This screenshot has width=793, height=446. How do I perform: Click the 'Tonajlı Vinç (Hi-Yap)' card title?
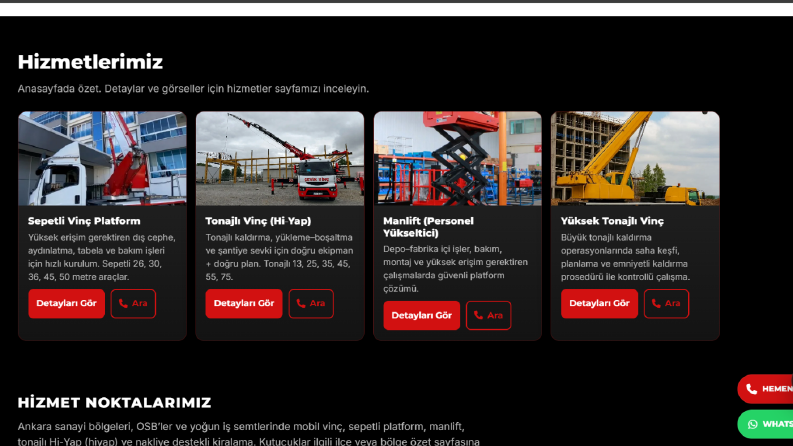pos(258,221)
